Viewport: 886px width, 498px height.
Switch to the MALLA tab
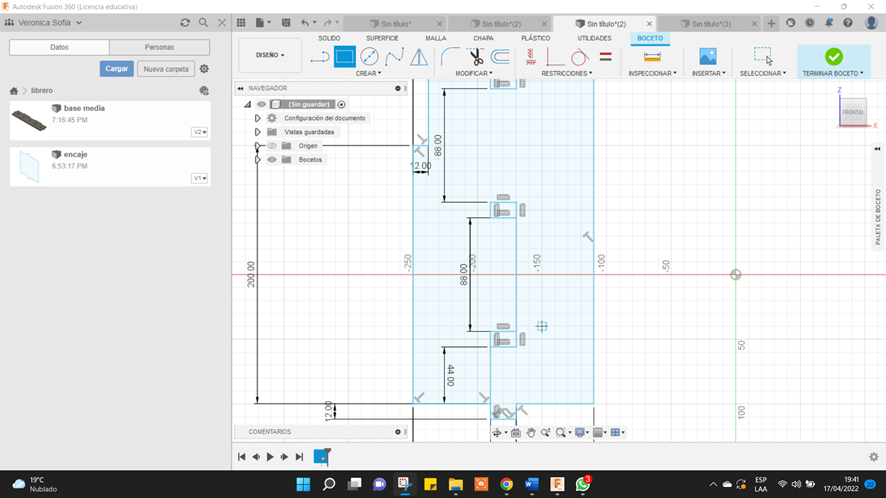(436, 38)
